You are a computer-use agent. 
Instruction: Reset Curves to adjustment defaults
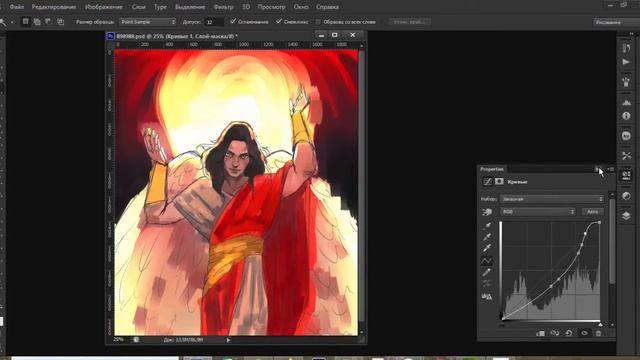click(x=569, y=333)
